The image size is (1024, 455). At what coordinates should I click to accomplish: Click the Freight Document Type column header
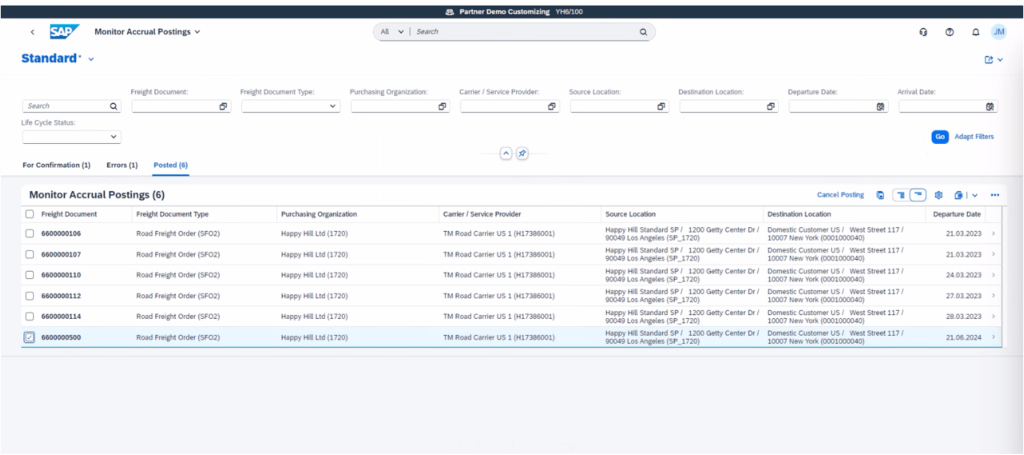172,214
